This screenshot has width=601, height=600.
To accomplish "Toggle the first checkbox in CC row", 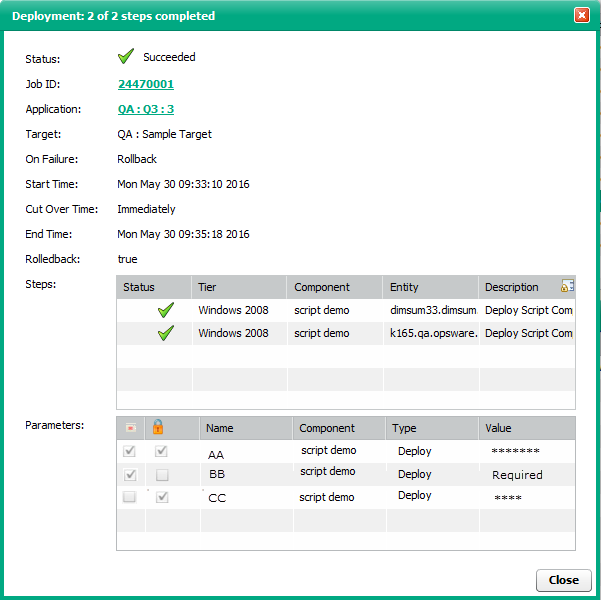I will coord(130,497).
